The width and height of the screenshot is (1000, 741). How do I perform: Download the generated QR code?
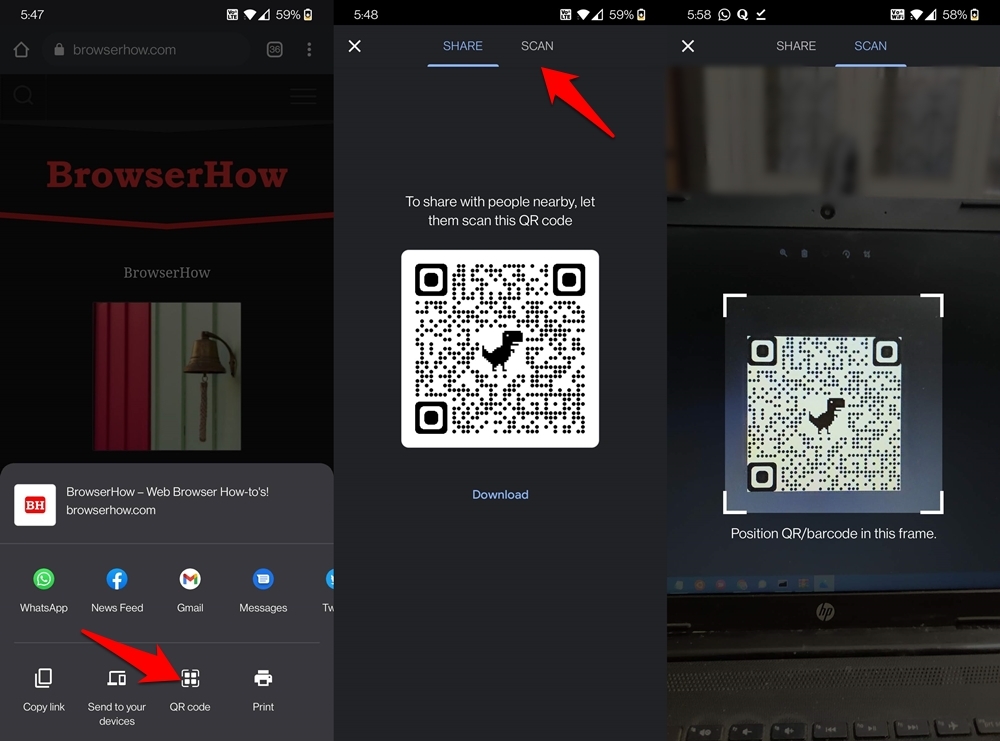pyautogui.click(x=500, y=494)
